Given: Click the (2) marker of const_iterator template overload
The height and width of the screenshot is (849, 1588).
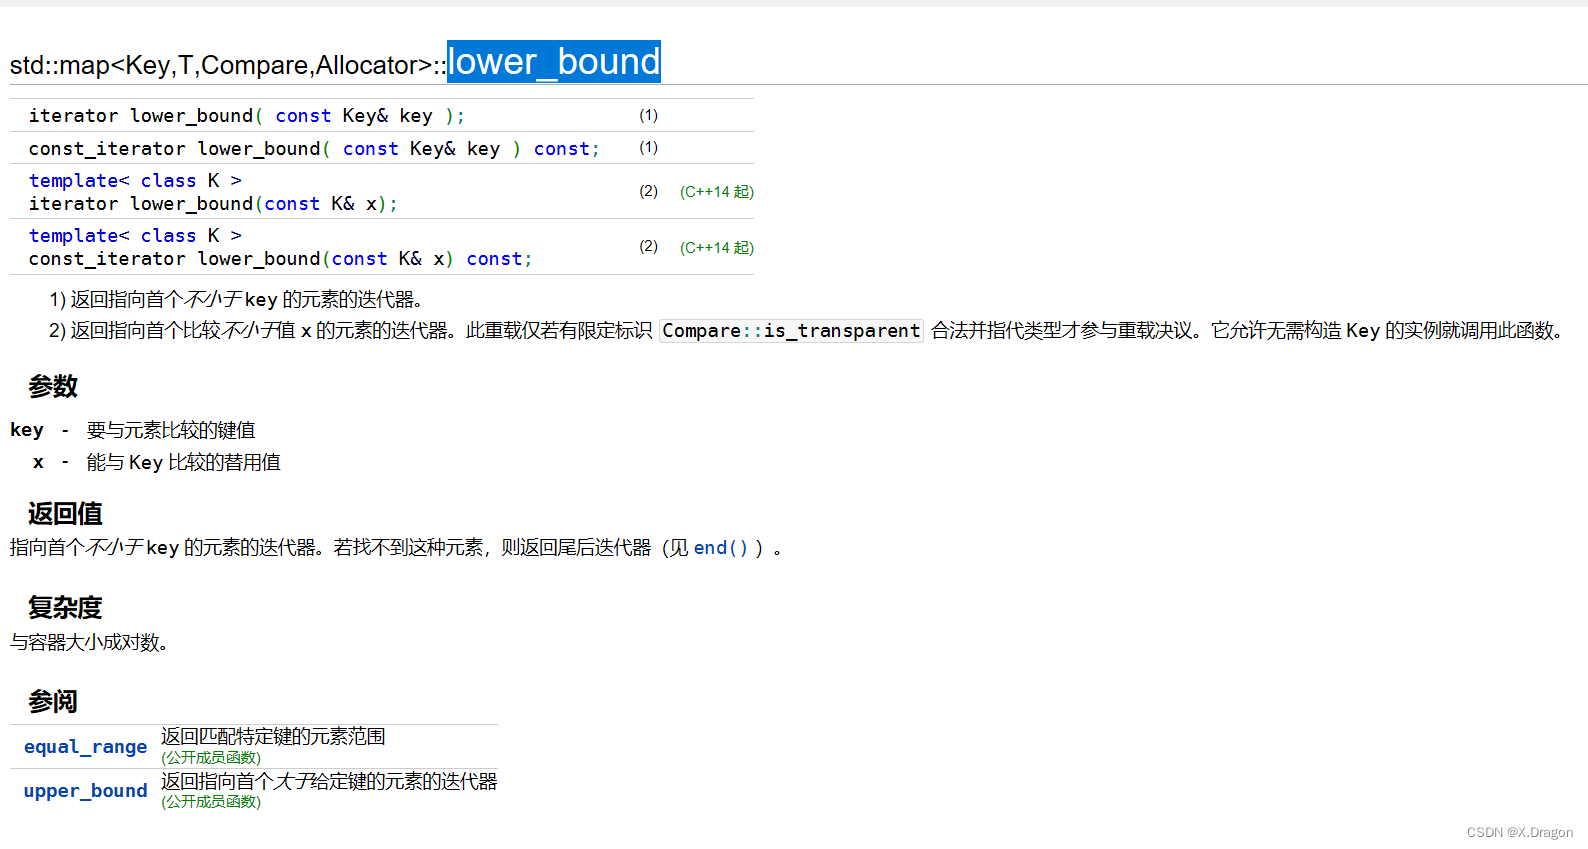Looking at the screenshot, I should tap(649, 246).
